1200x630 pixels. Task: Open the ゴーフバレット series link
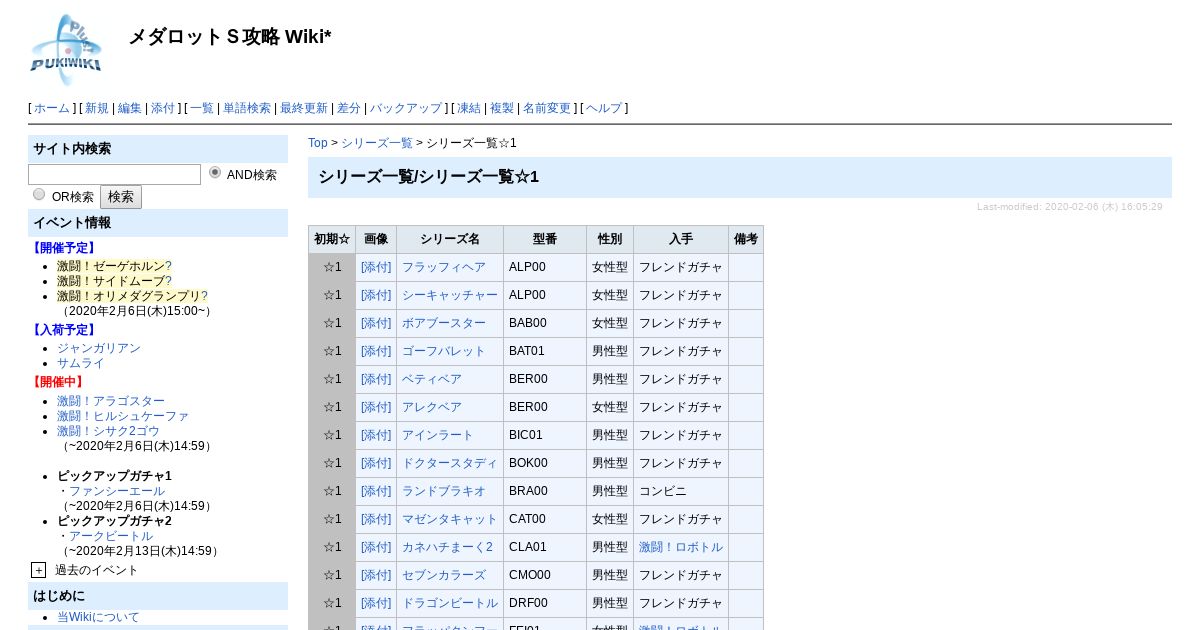[x=444, y=351]
